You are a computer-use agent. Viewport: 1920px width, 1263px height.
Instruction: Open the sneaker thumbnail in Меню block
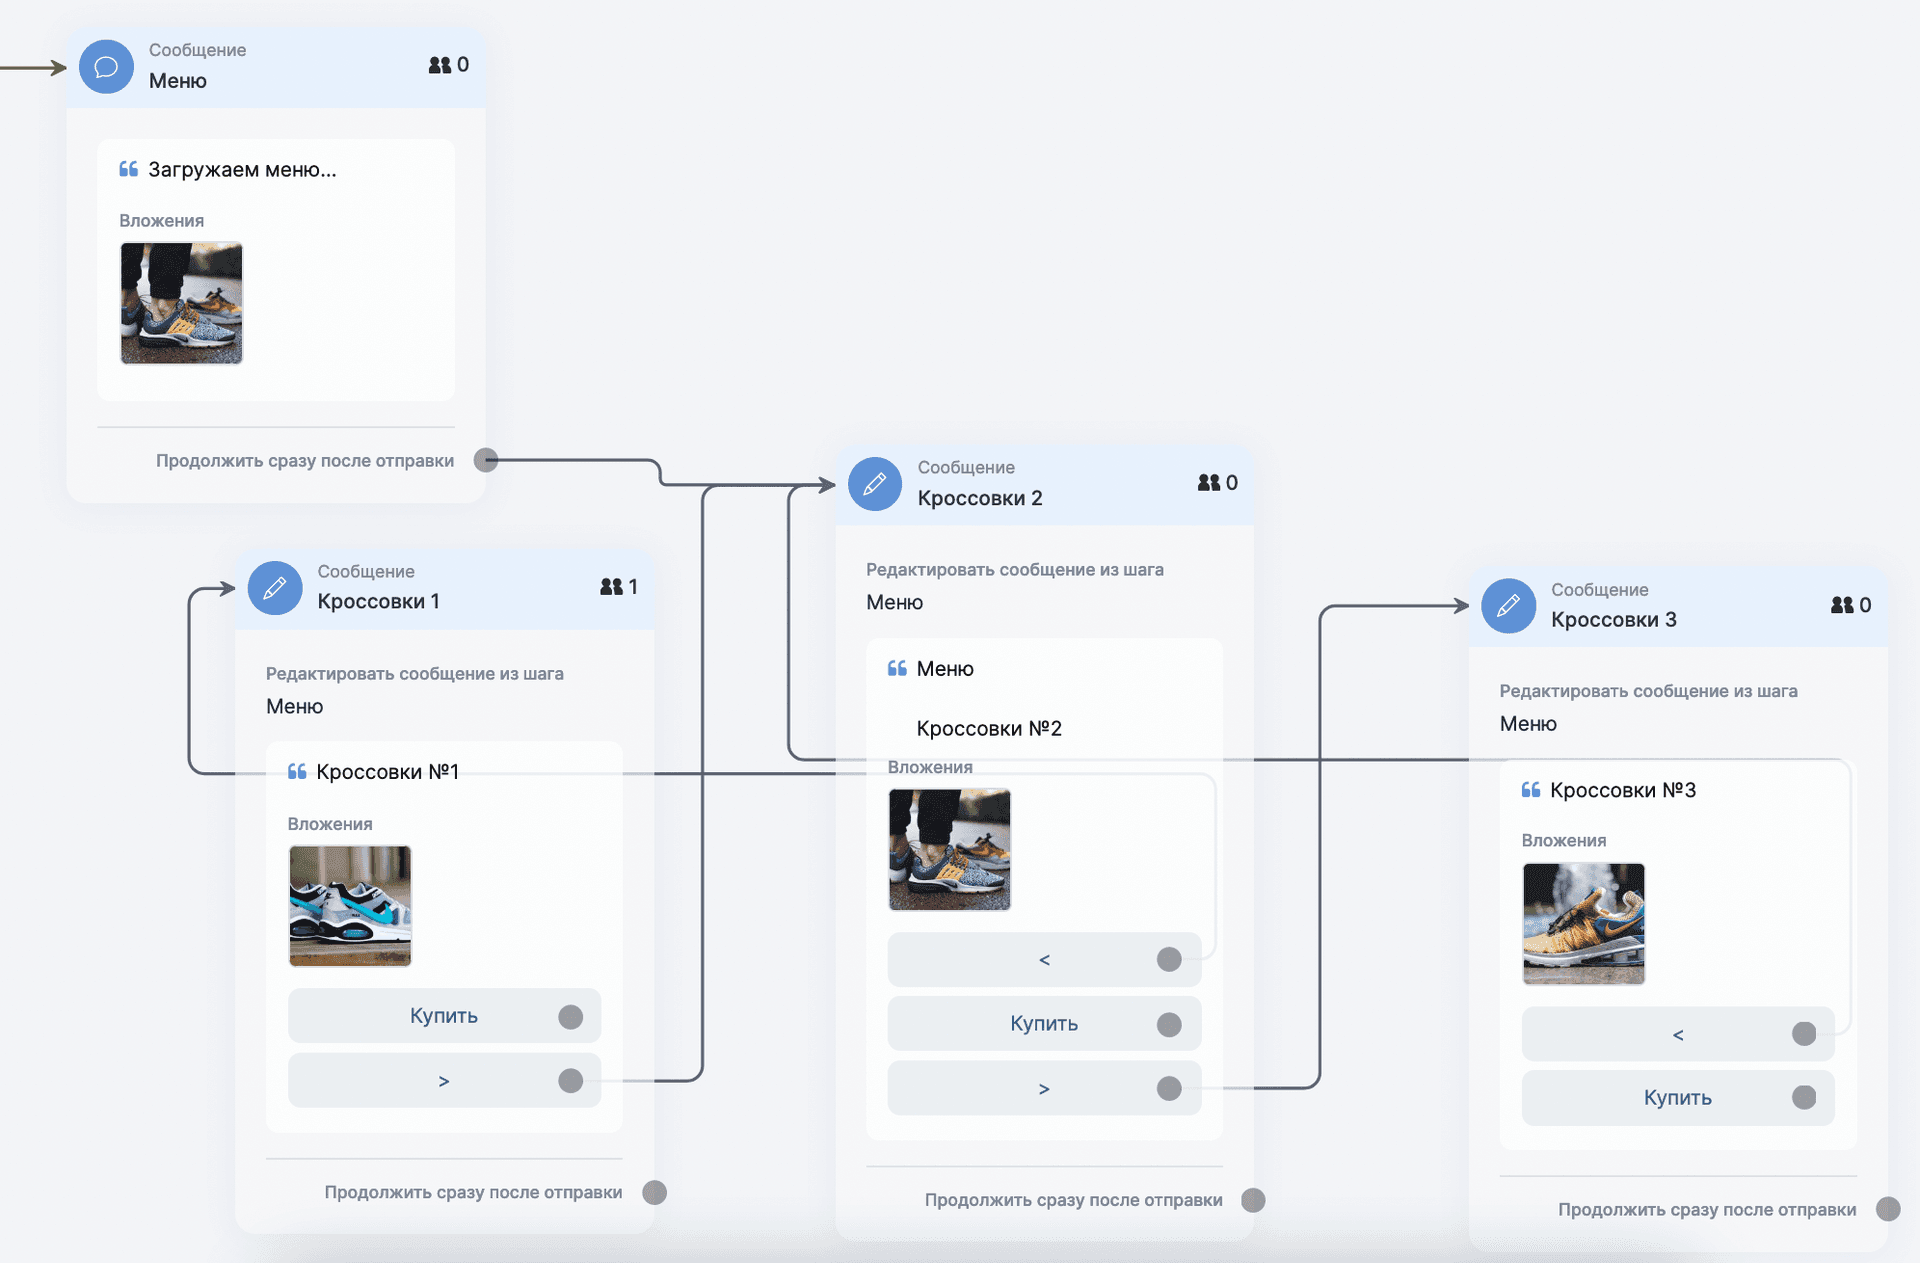181,303
